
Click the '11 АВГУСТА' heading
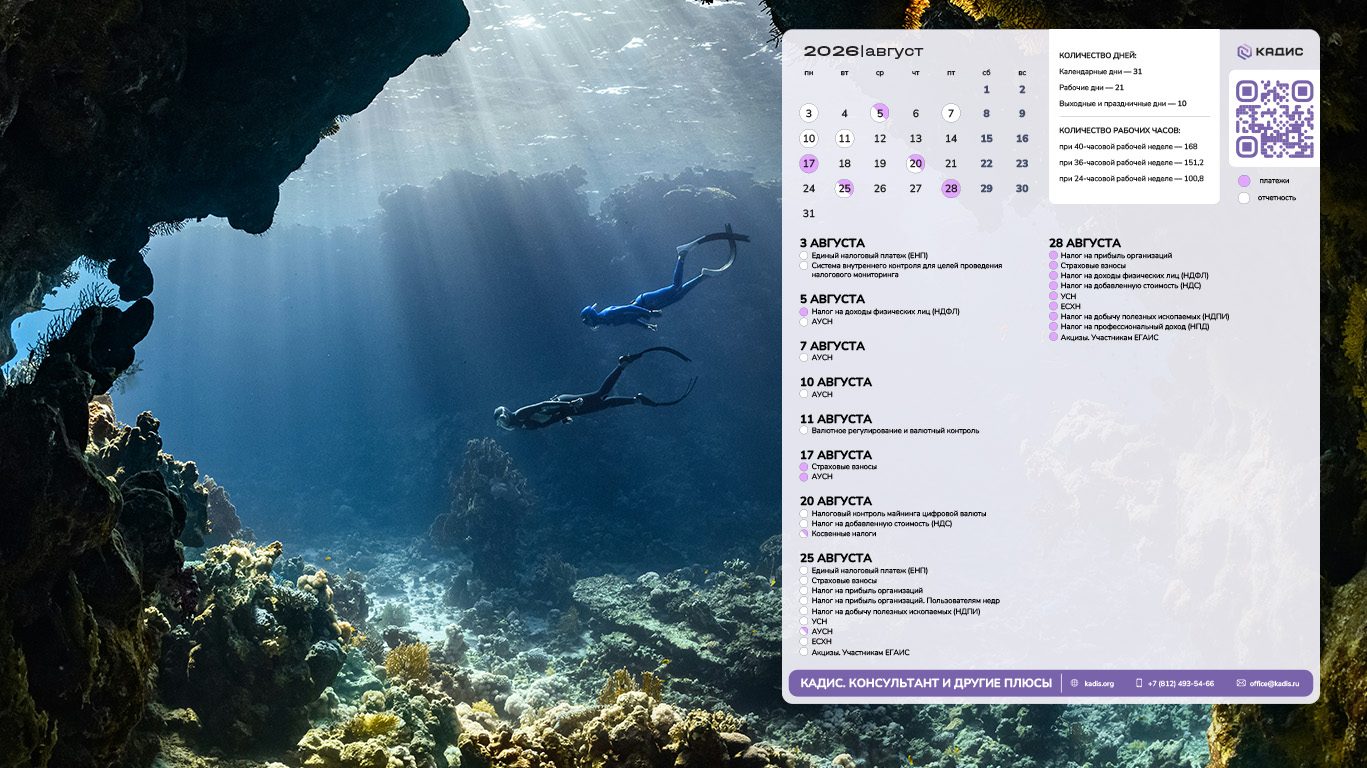(x=836, y=419)
